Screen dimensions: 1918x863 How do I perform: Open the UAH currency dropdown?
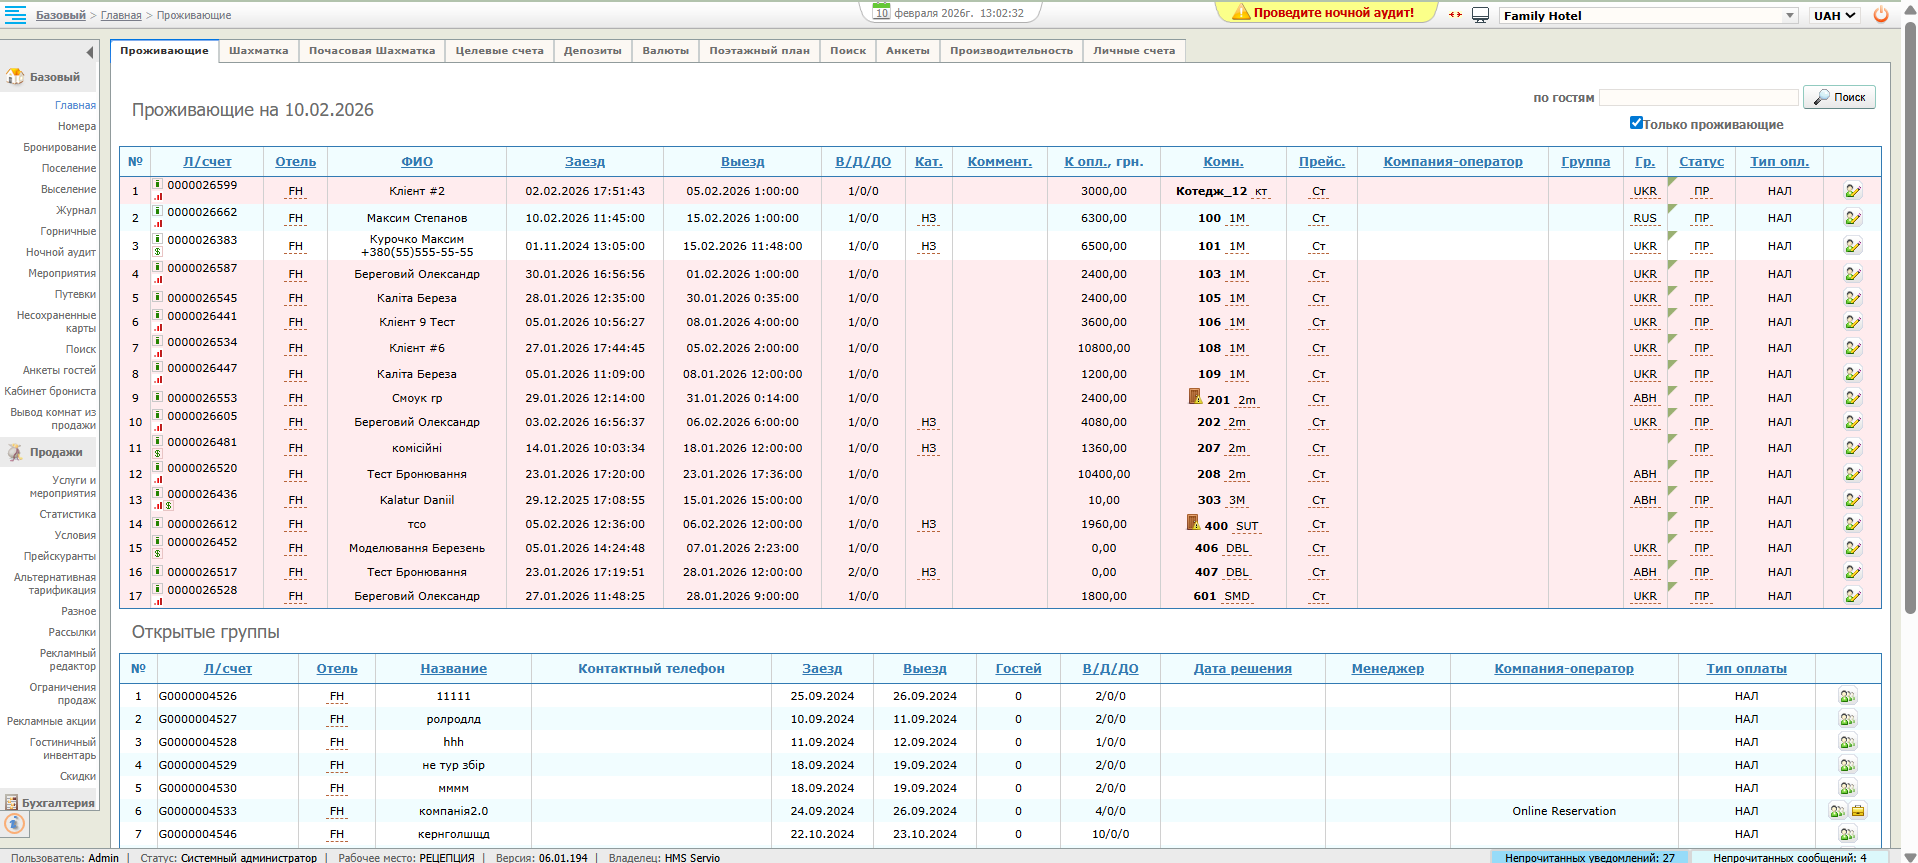coord(1834,15)
